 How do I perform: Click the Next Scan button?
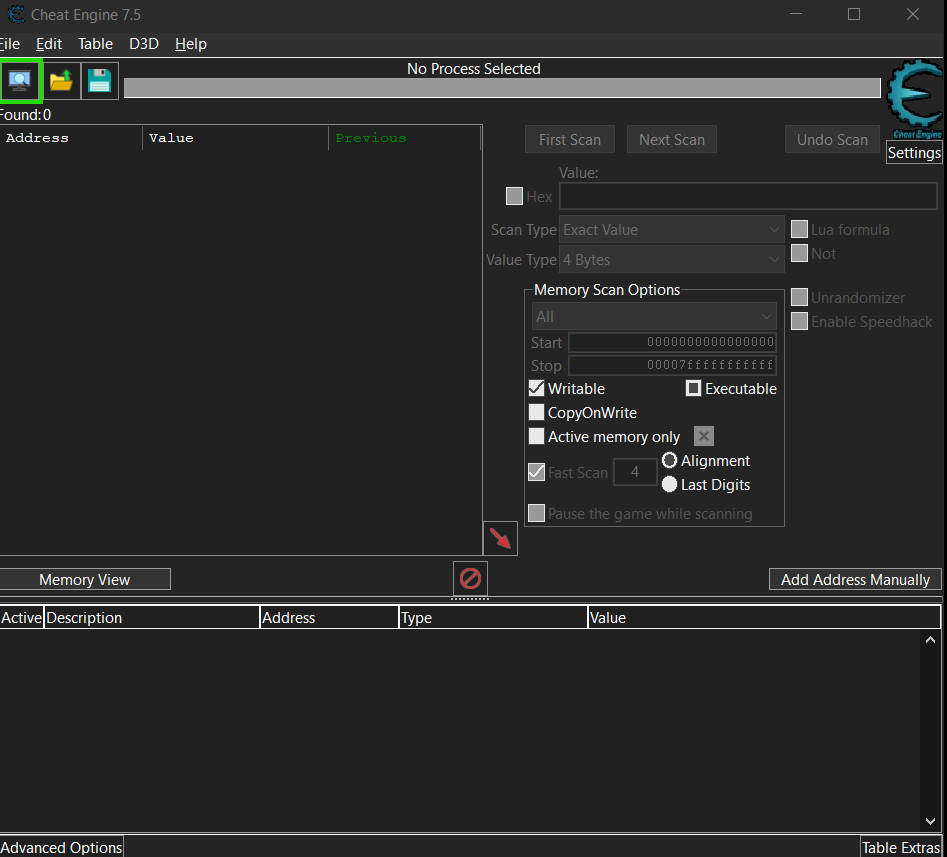pyautogui.click(x=672, y=140)
